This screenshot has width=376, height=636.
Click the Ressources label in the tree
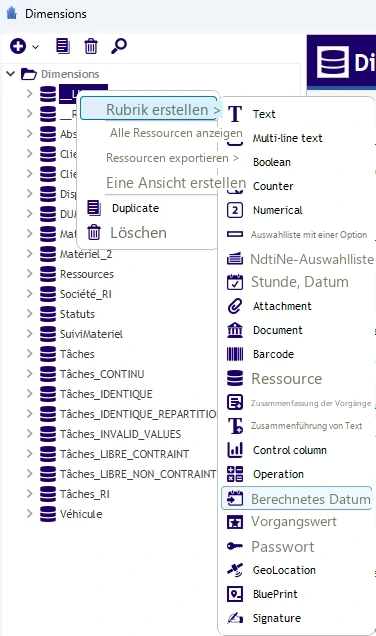click(87, 274)
